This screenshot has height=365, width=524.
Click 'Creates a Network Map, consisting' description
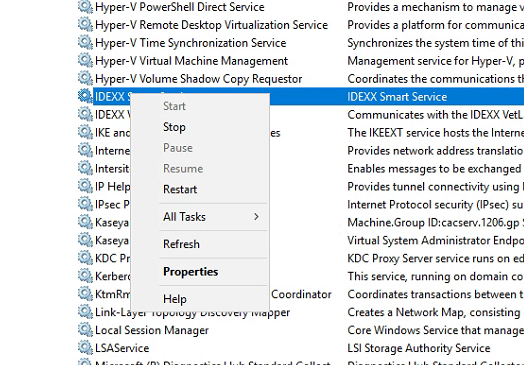[434, 313]
